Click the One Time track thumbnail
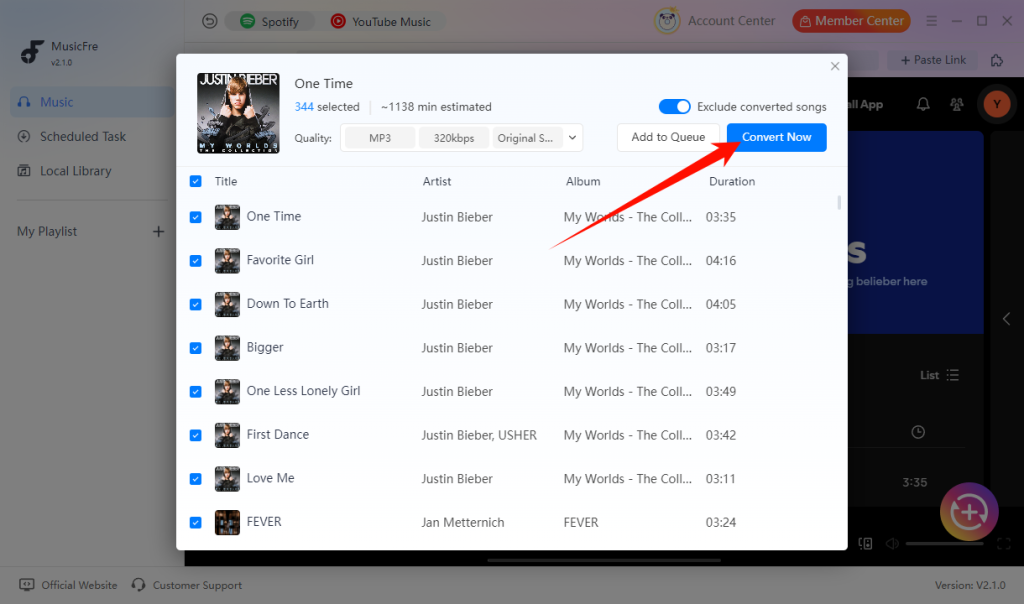The image size is (1024, 604). 227,217
